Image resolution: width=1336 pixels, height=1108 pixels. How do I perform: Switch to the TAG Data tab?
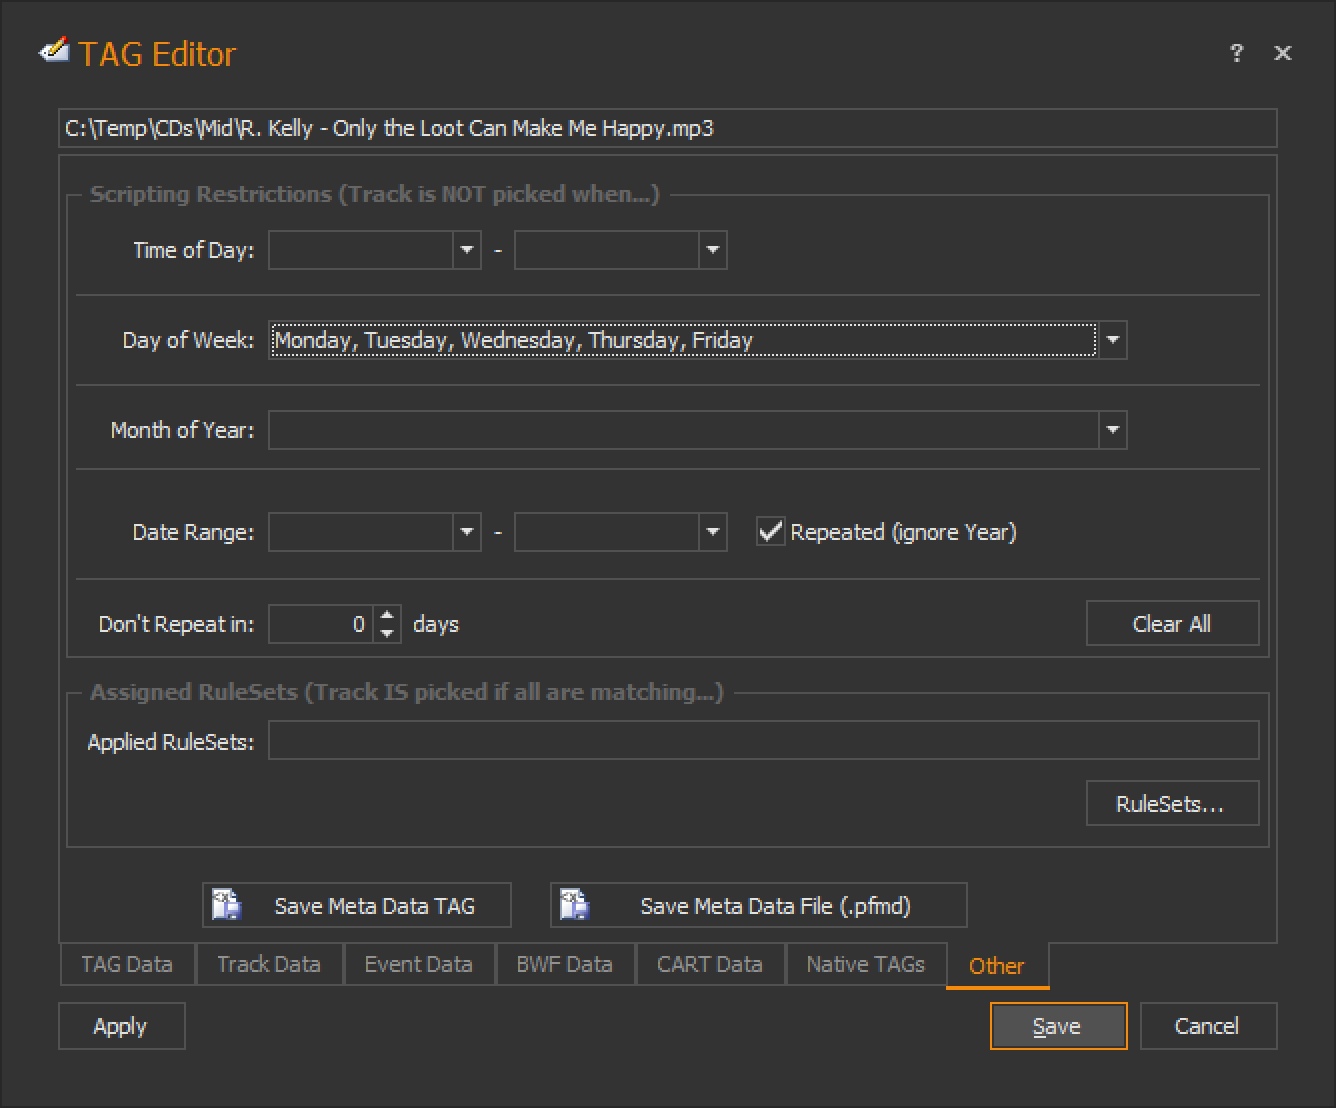point(127,964)
